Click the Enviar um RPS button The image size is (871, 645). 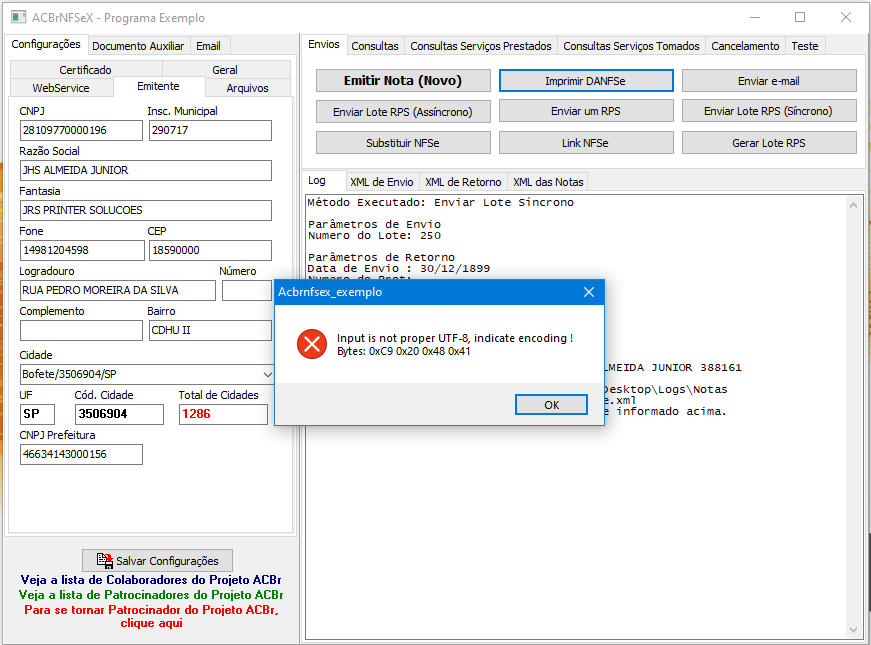point(585,111)
